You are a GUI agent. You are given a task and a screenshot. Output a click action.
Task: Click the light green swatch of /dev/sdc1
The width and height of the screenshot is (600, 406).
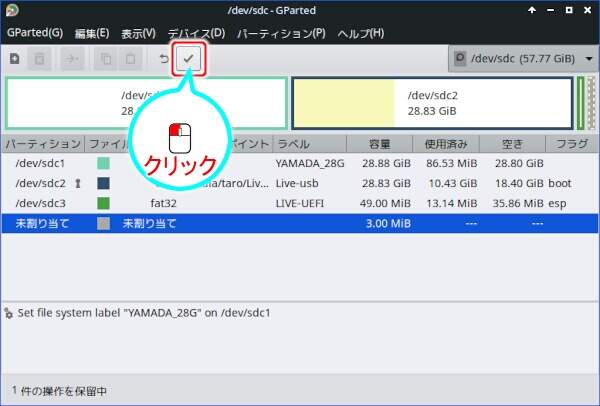[x=103, y=163]
